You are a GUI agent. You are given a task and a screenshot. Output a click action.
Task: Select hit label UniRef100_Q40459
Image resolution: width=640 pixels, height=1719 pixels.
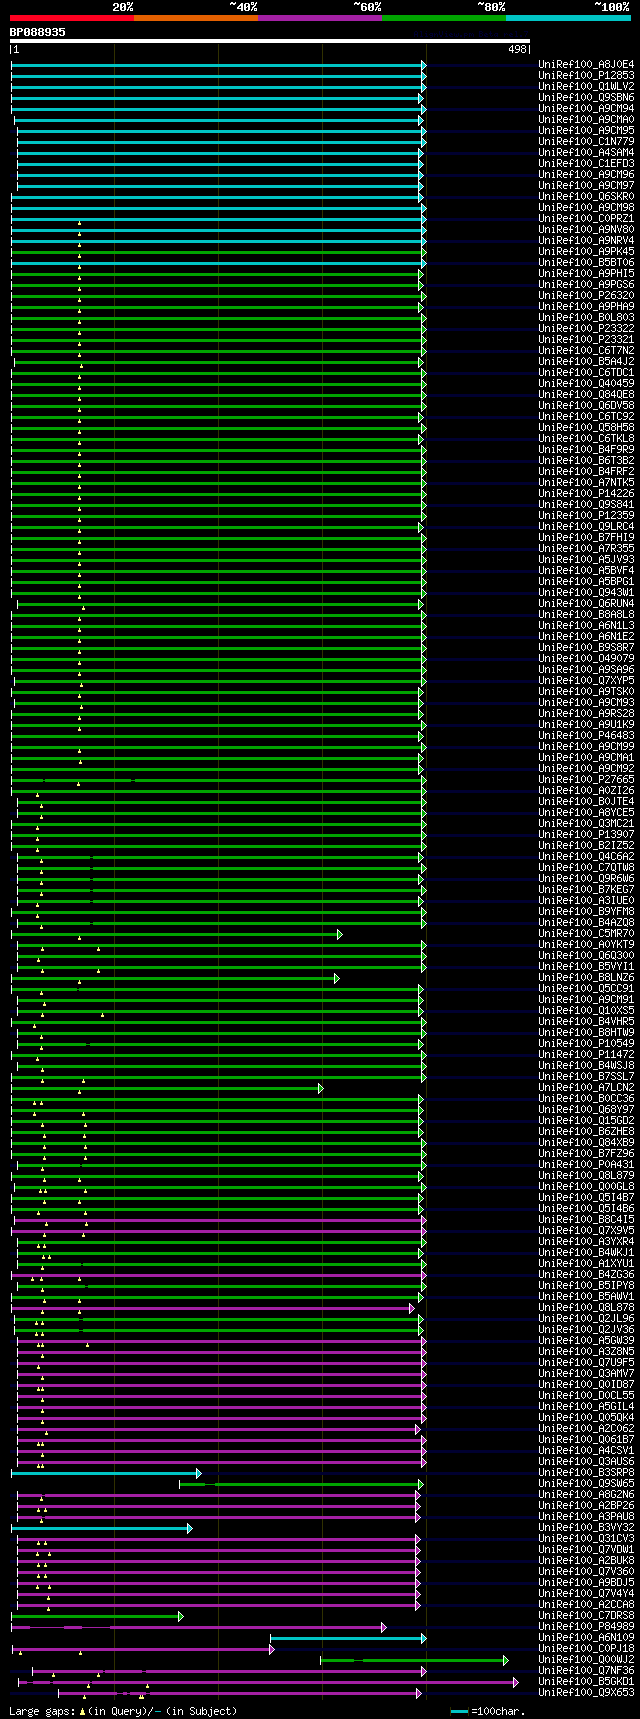tap(586, 383)
